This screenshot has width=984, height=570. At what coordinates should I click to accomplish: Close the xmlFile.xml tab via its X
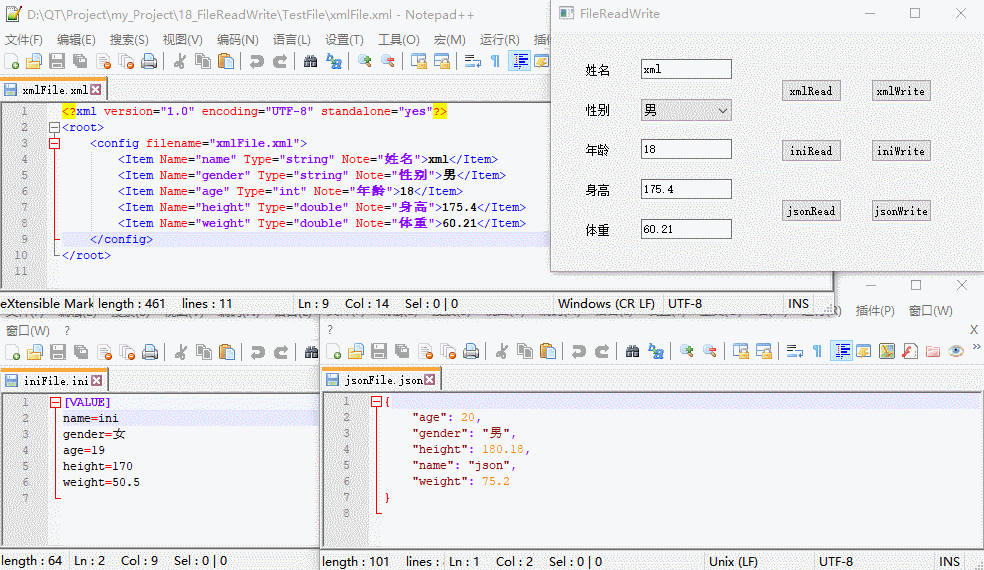click(x=95, y=90)
